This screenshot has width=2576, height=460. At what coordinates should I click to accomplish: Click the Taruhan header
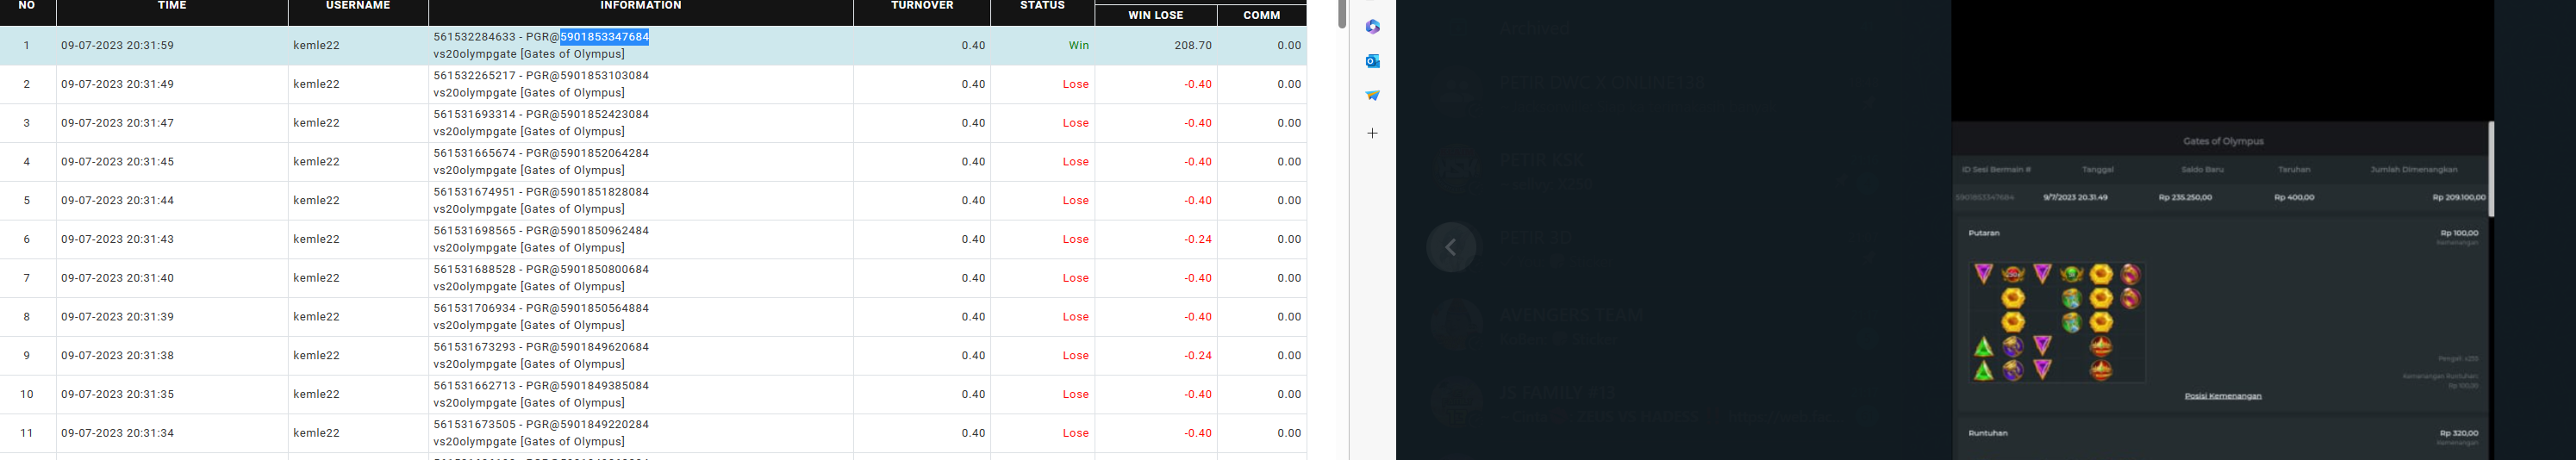tap(2294, 169)
